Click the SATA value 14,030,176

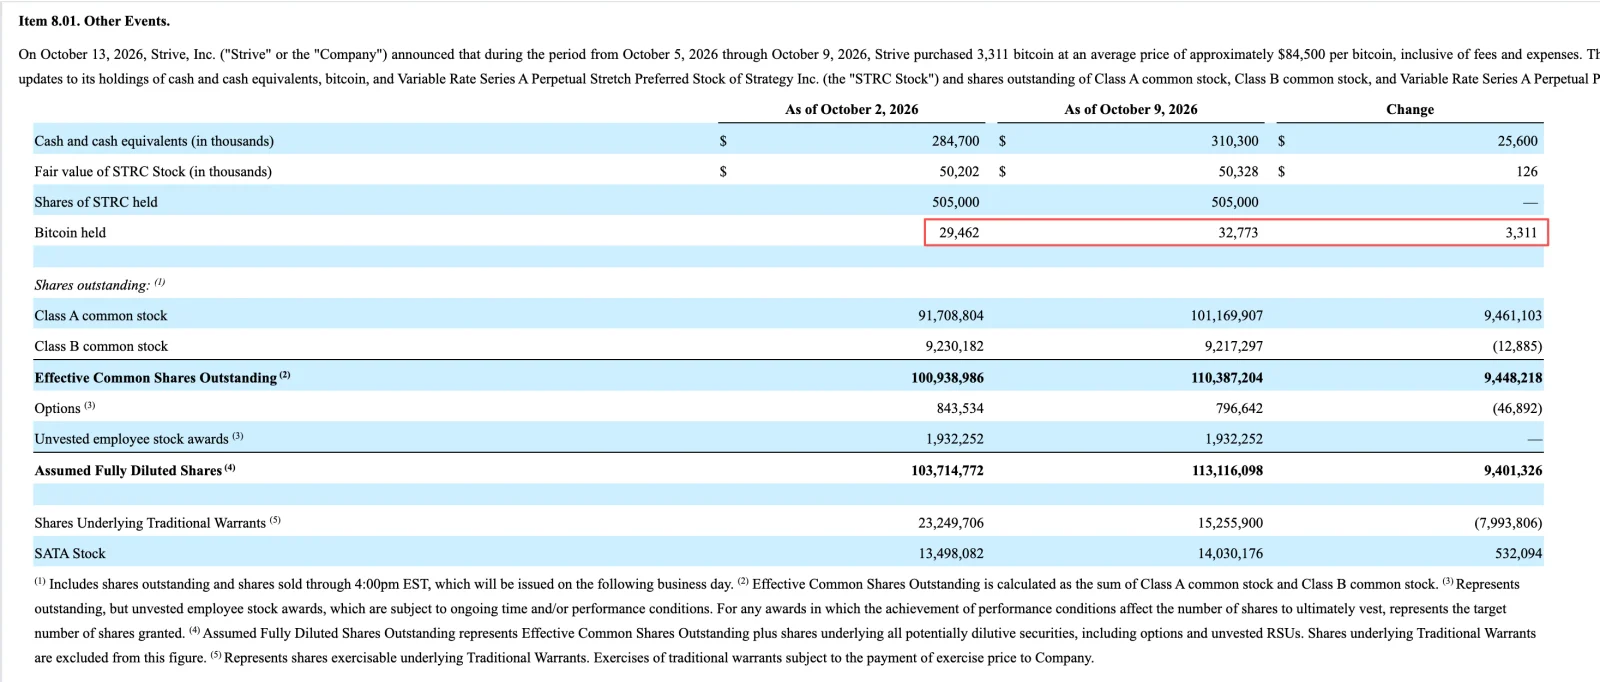[1230, 553]
